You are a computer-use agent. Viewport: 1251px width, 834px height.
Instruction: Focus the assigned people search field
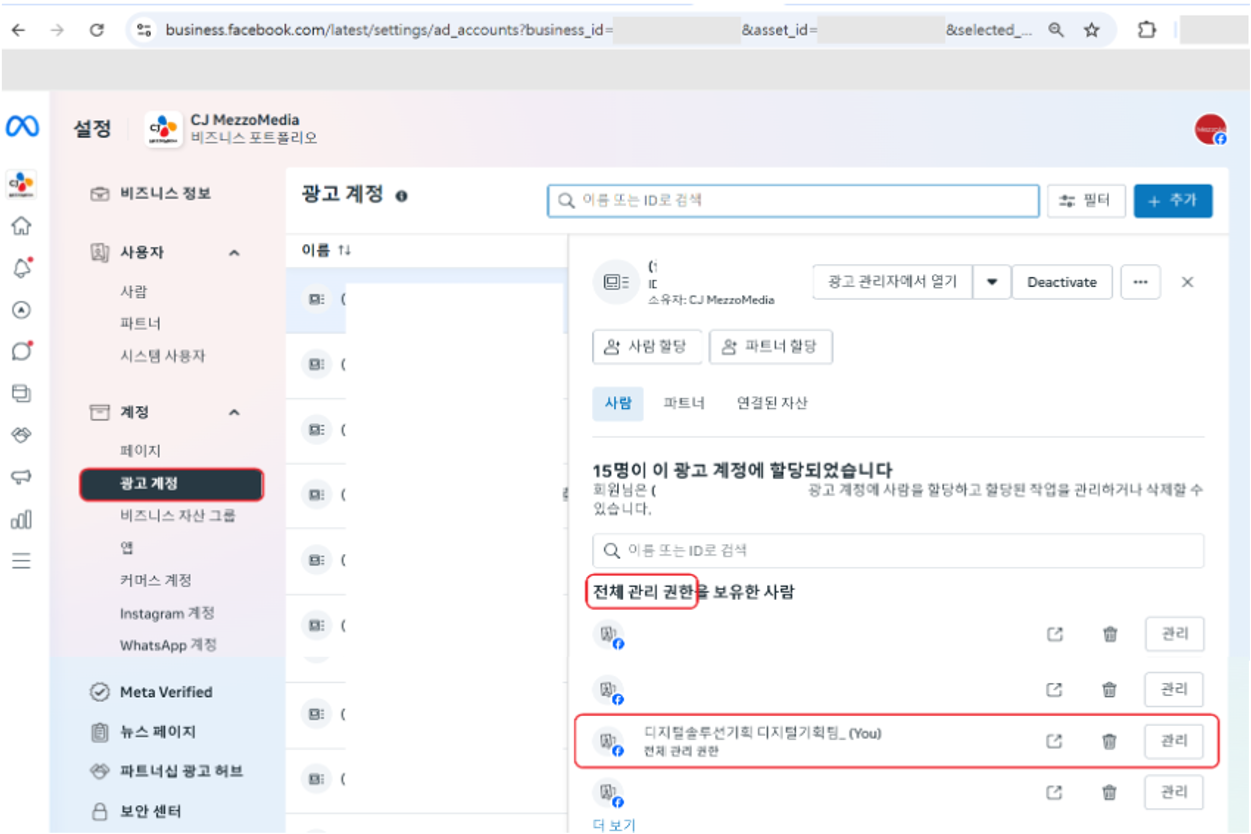coord(898,551)
